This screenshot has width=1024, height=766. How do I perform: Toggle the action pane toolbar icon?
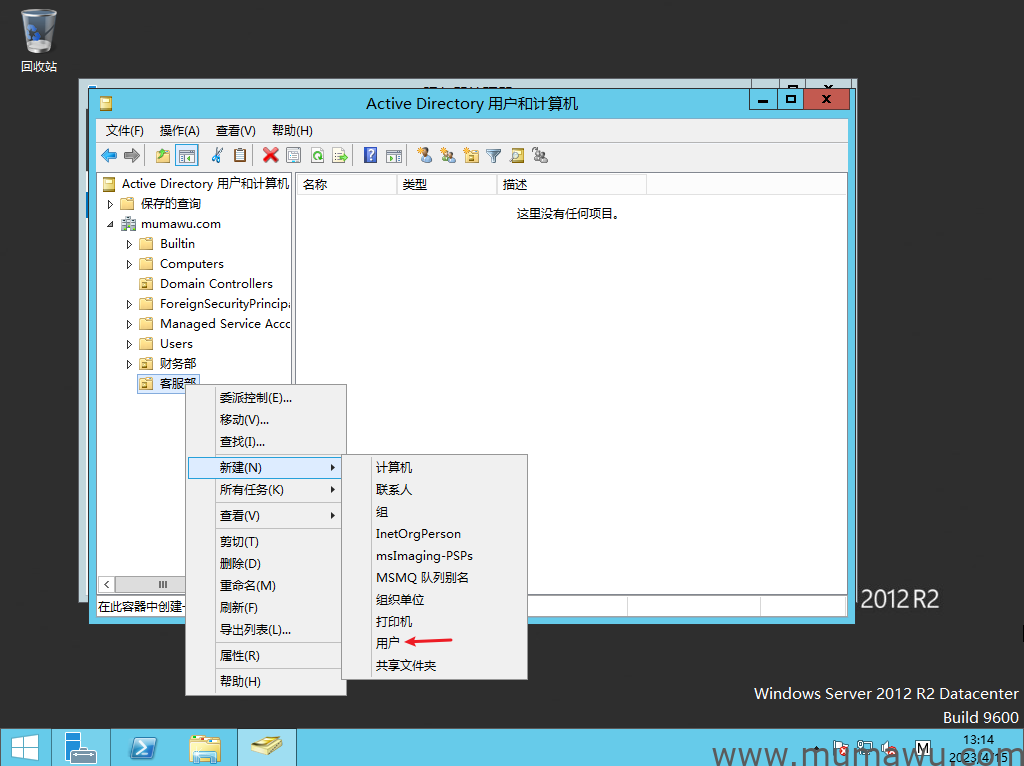click(x=394, y=155)
